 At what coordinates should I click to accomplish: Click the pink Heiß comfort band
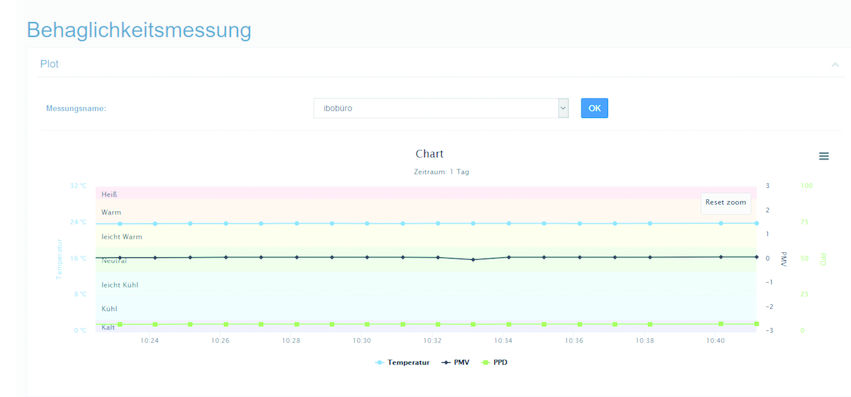[426, 193]
